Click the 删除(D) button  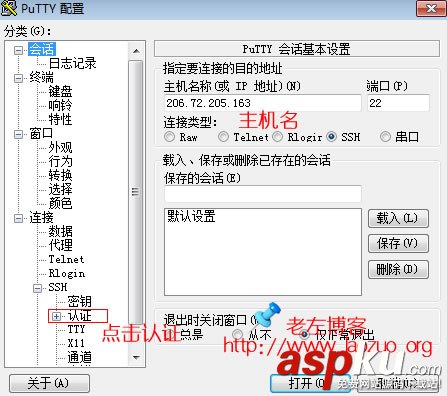click(x=398, y=269)
